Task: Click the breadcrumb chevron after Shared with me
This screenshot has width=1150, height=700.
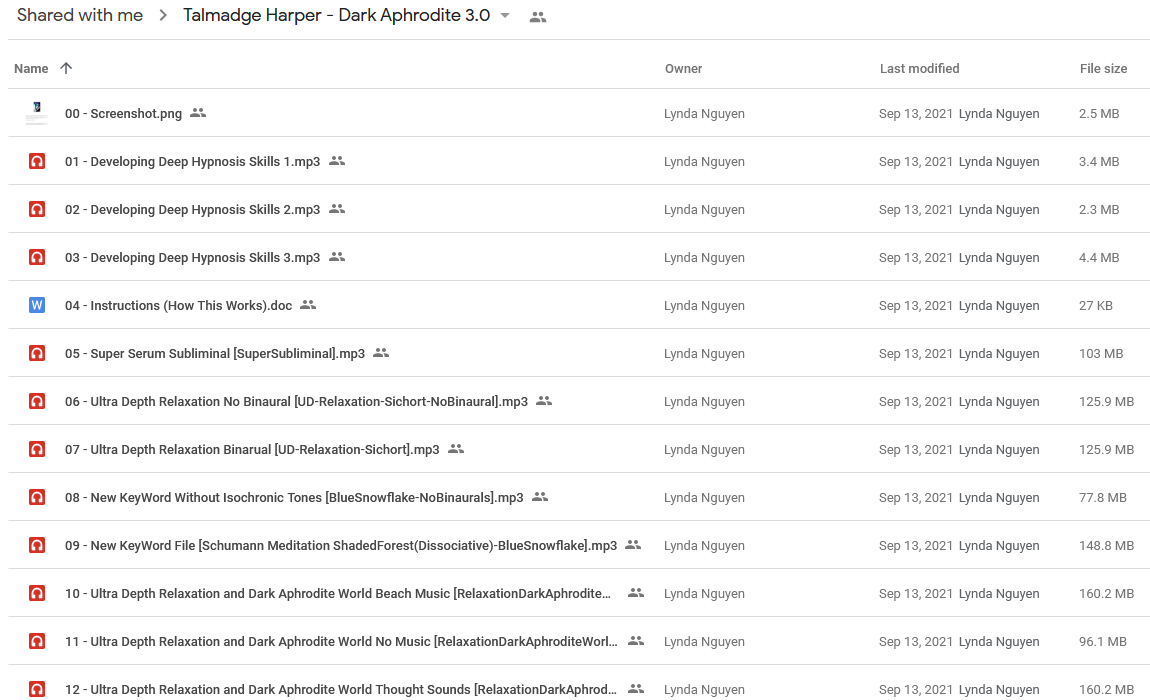Action: pos(163,15)
